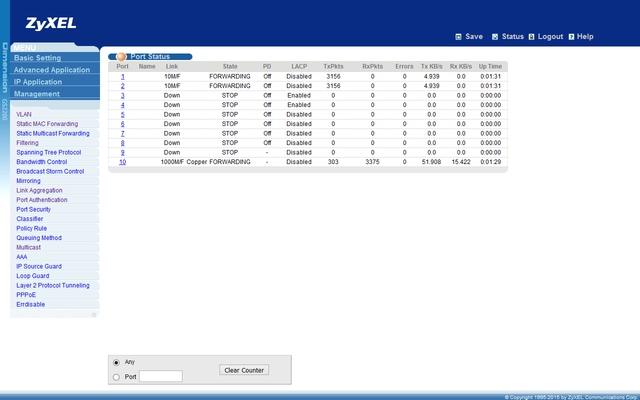Open the Management menu

coord(37,94)
